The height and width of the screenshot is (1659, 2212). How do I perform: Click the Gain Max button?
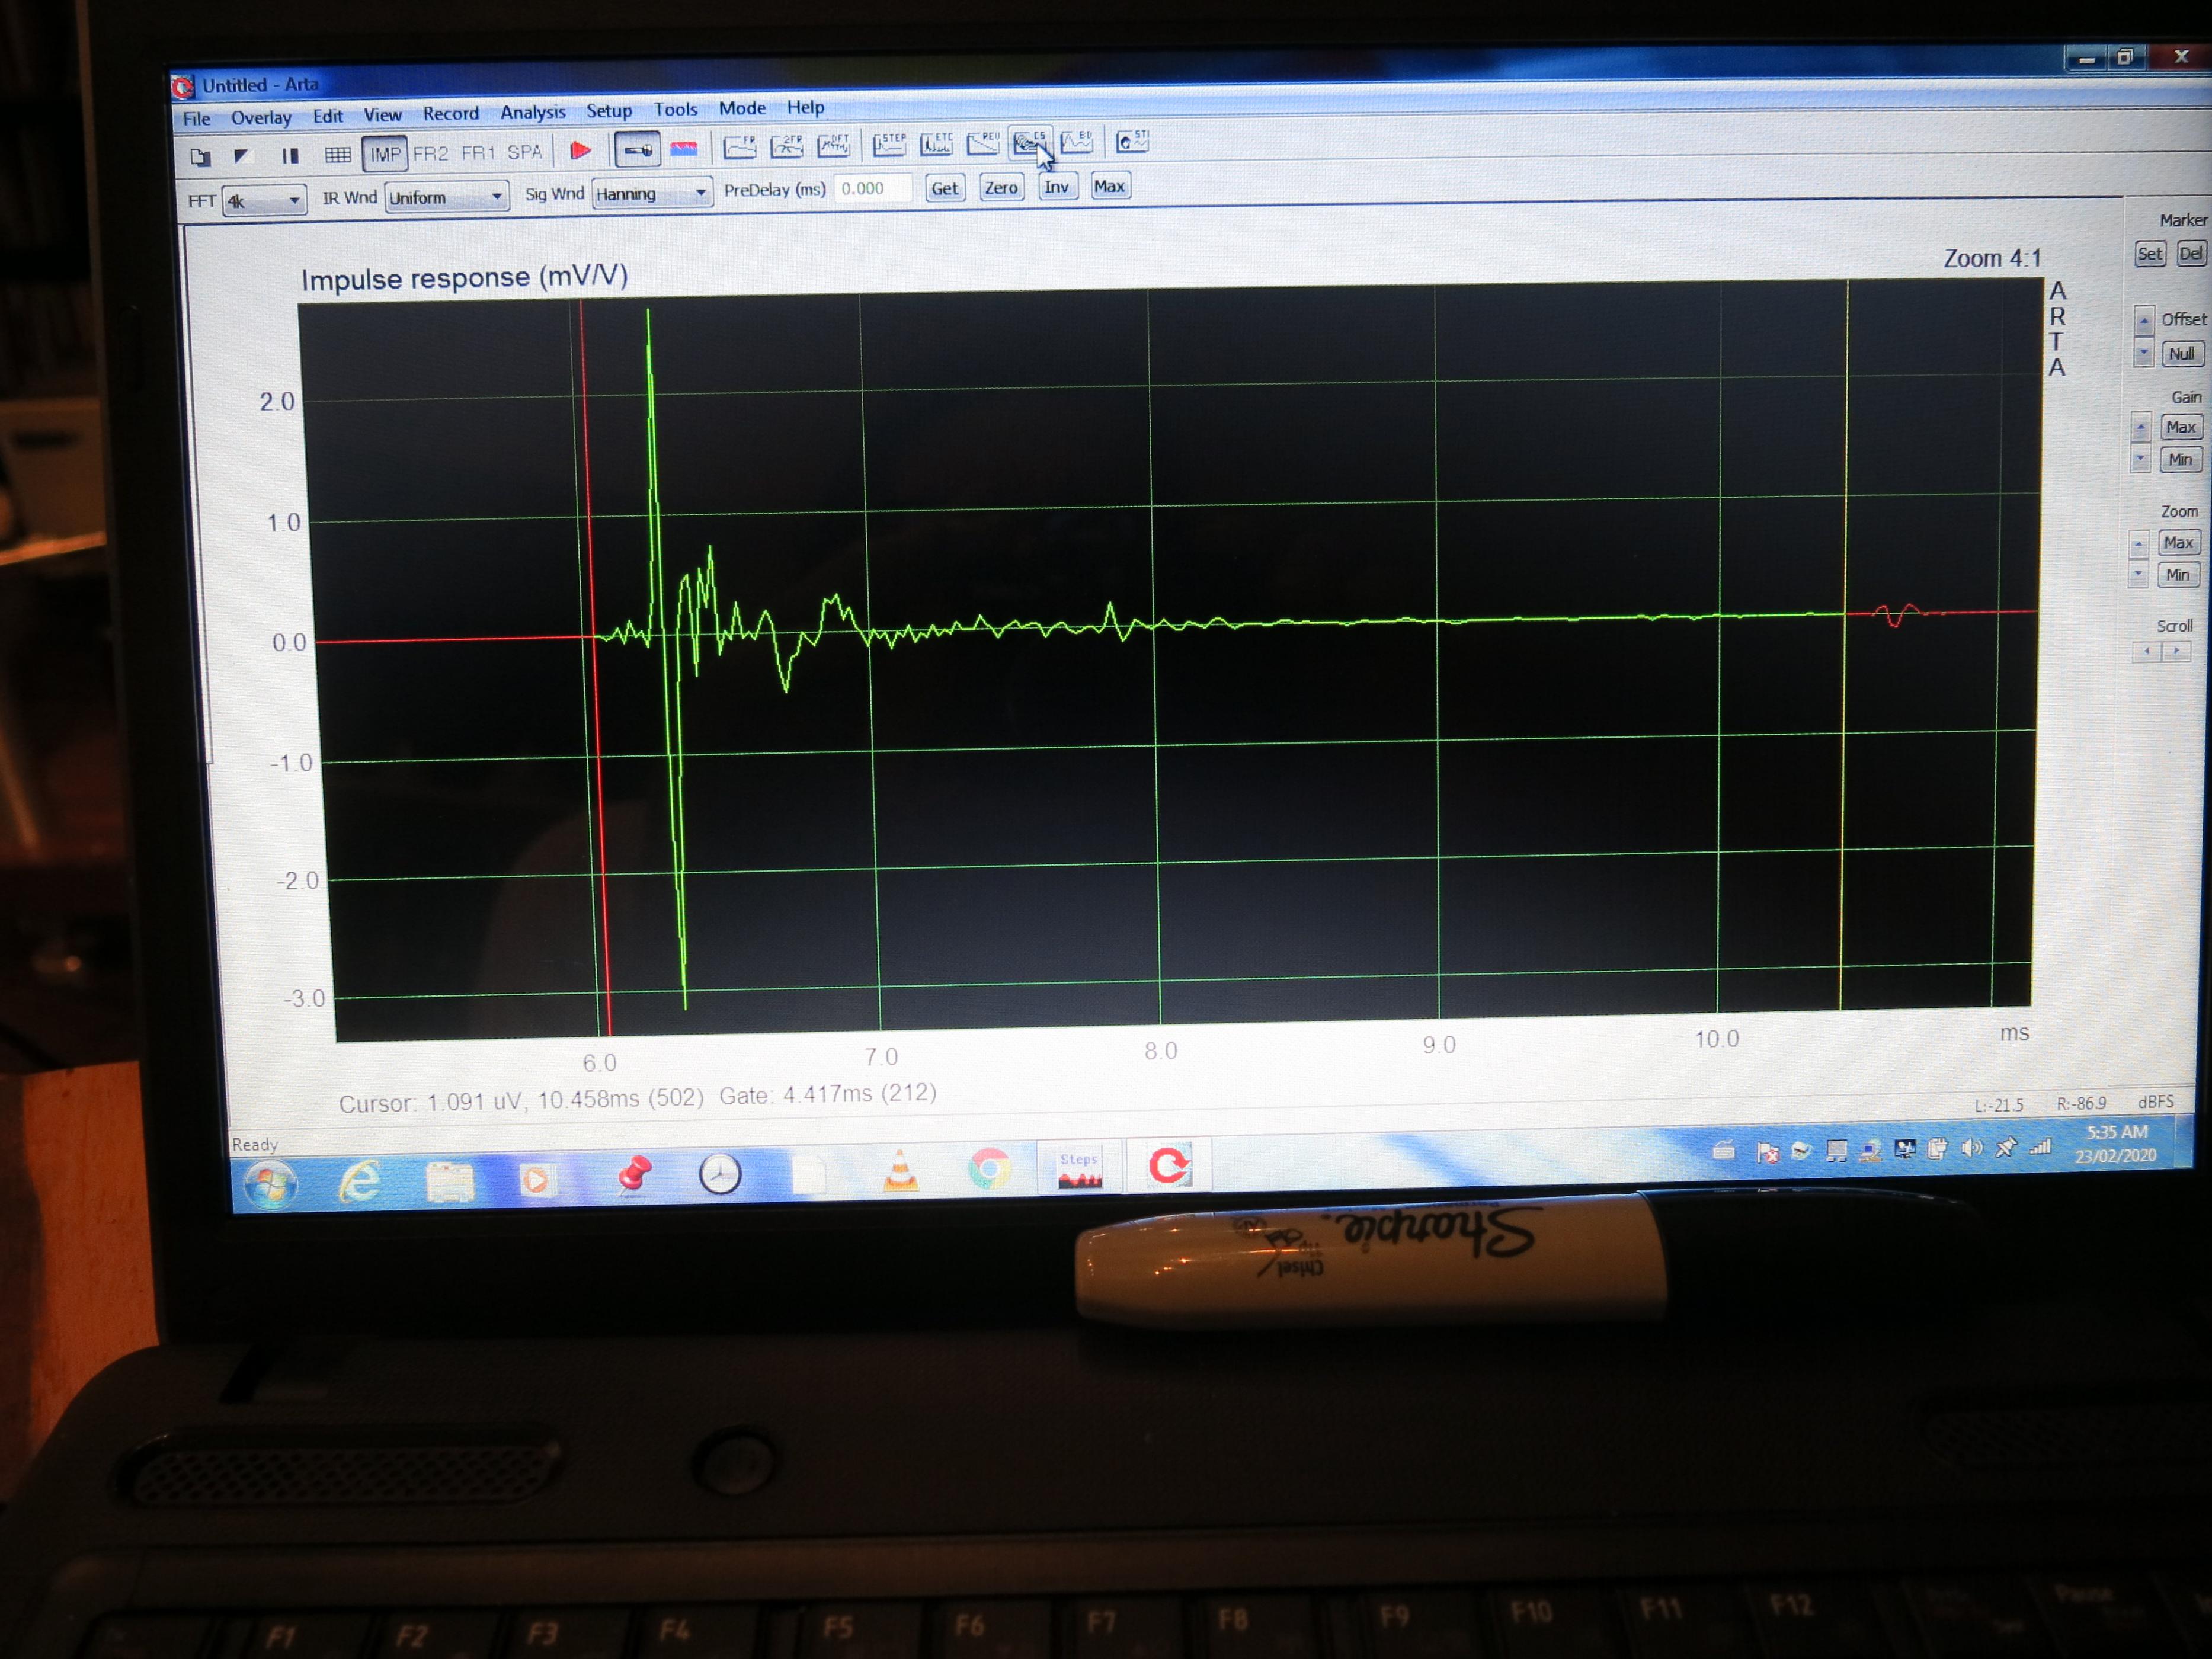tap(2180, 427)
